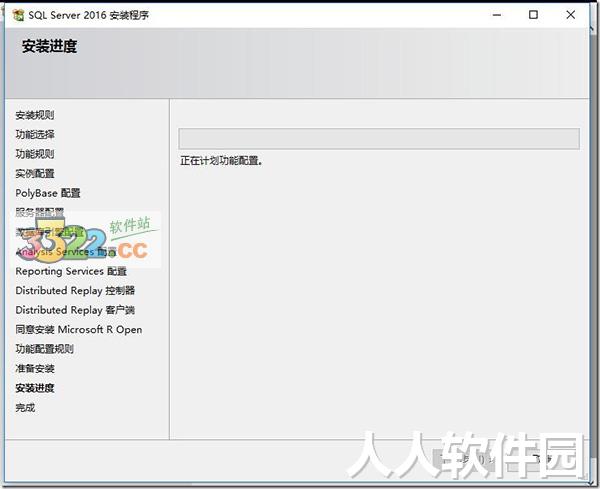The image size is (600, 489).
Task: Click the SQL Server 2016 安装程序 title text
Action: pos(89,15)
